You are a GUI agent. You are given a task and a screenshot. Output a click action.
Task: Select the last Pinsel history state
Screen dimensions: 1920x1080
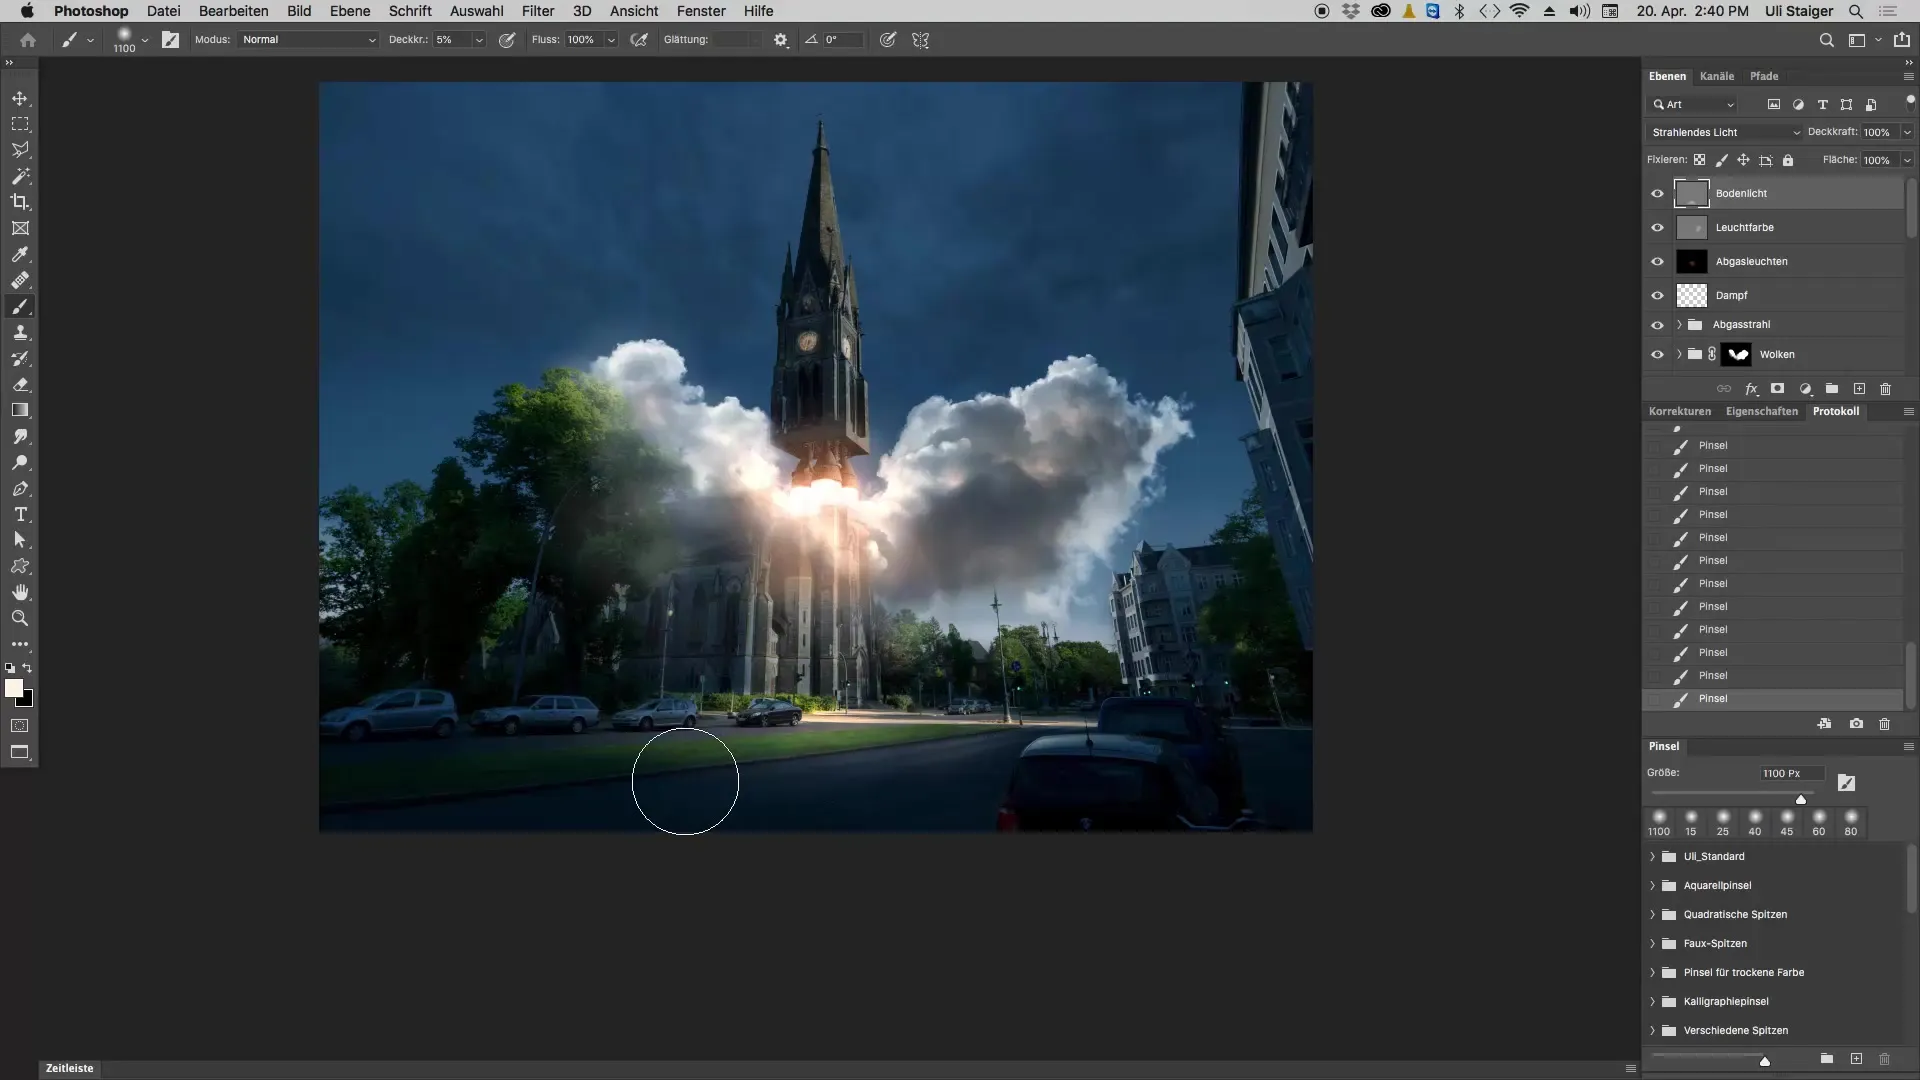(1773, 699)
